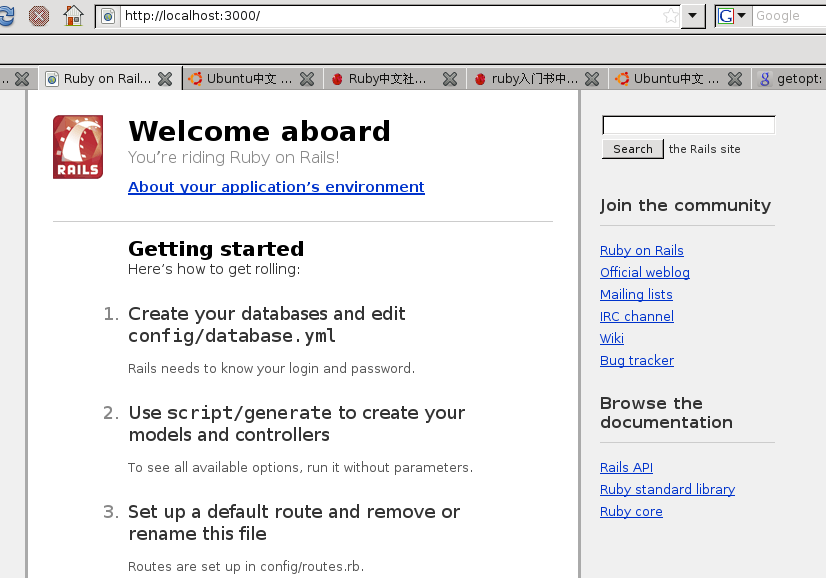Click the red stop loading icon
This screenshot has width=826, height=578.
tap(39, 16)
